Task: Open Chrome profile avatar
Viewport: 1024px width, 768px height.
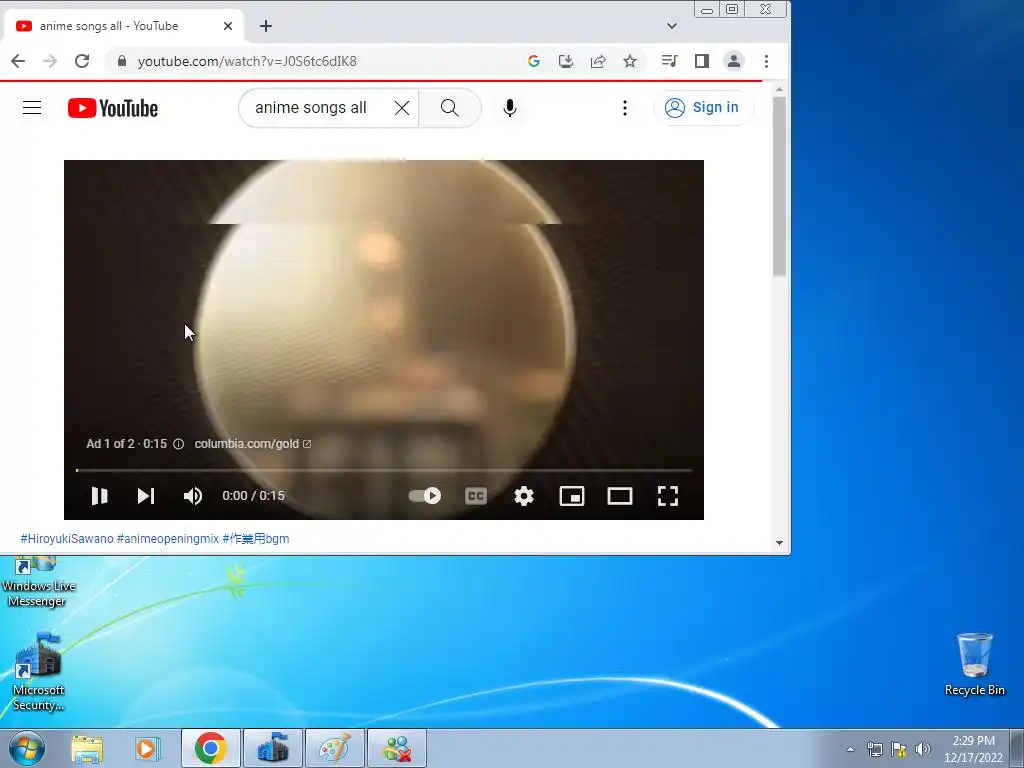Action: (x=734, y=61)
